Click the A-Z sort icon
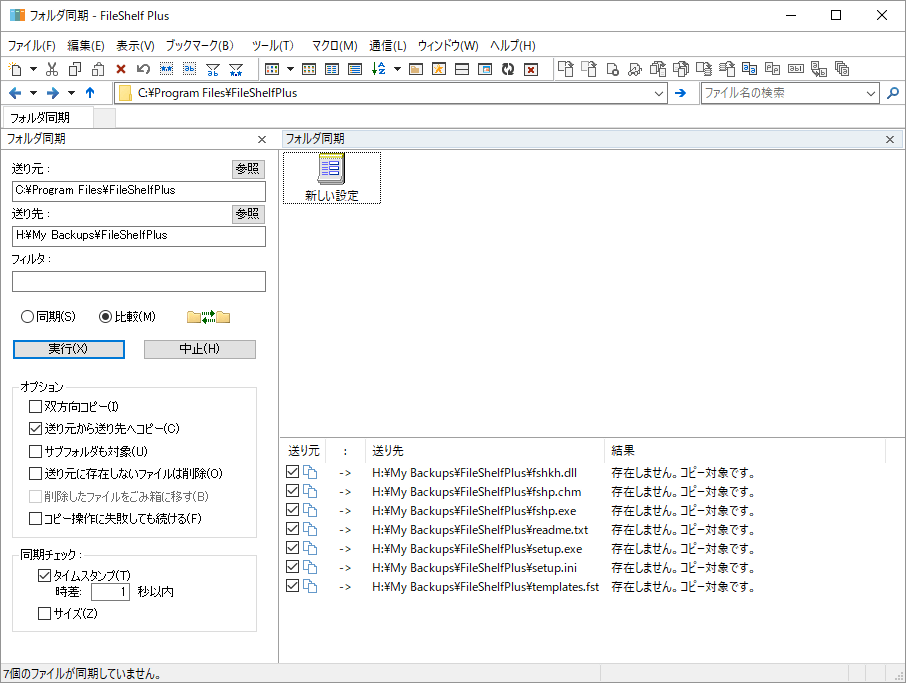Image resolution: width=906 pixels, height=683 pixels. (x=378, y=69)
